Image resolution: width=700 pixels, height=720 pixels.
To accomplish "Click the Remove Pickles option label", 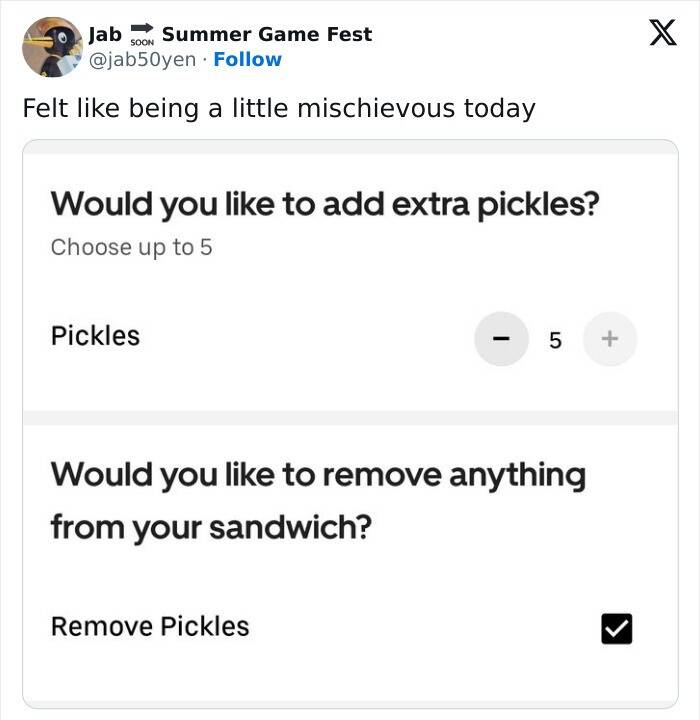I will [150, 627].
